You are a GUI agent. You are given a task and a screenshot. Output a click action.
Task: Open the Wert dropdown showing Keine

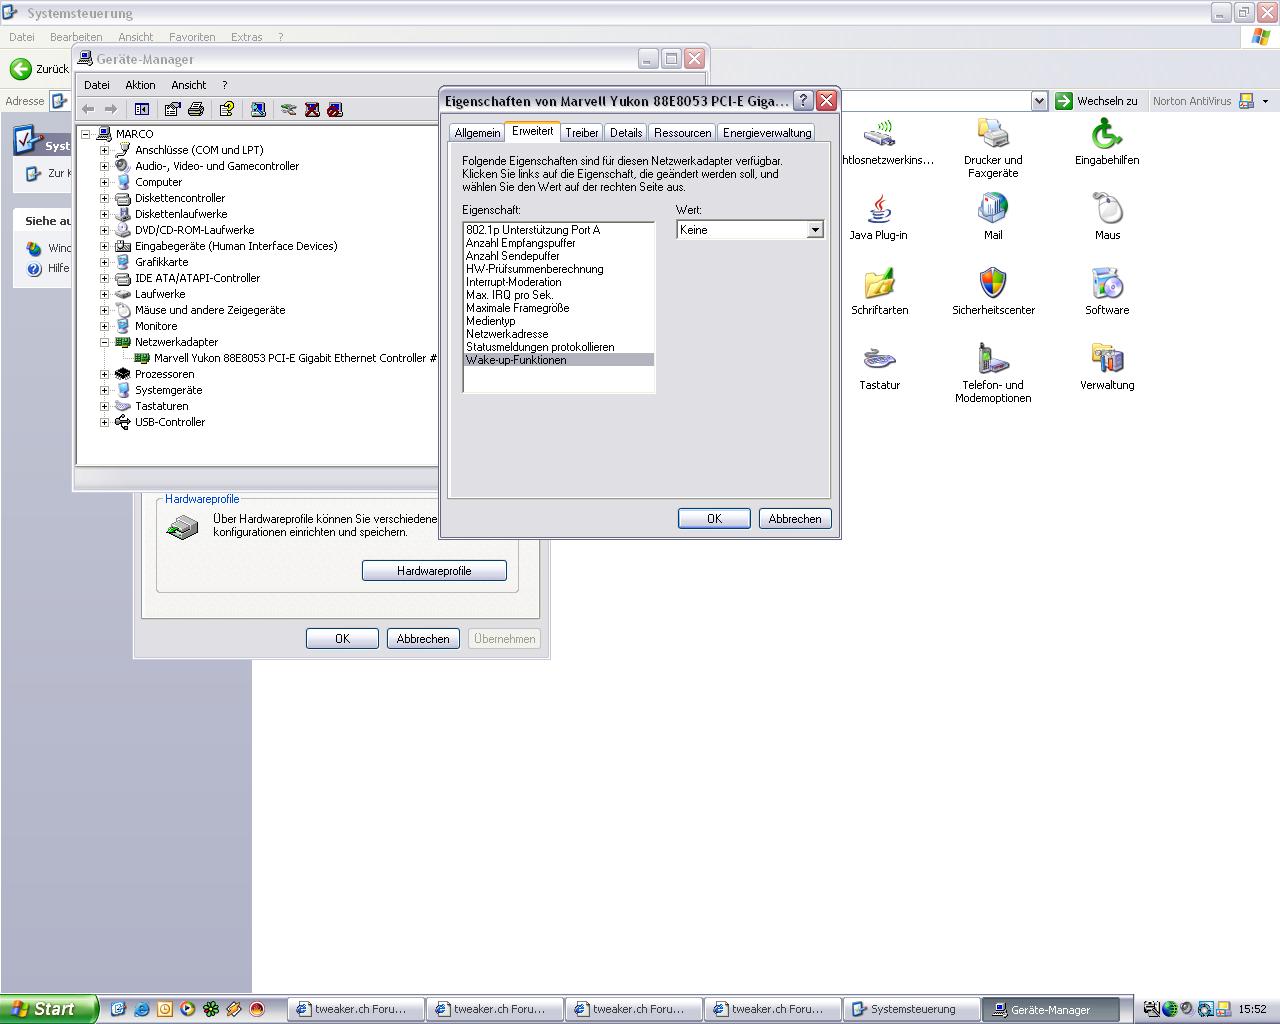click(x=814, y=230)
